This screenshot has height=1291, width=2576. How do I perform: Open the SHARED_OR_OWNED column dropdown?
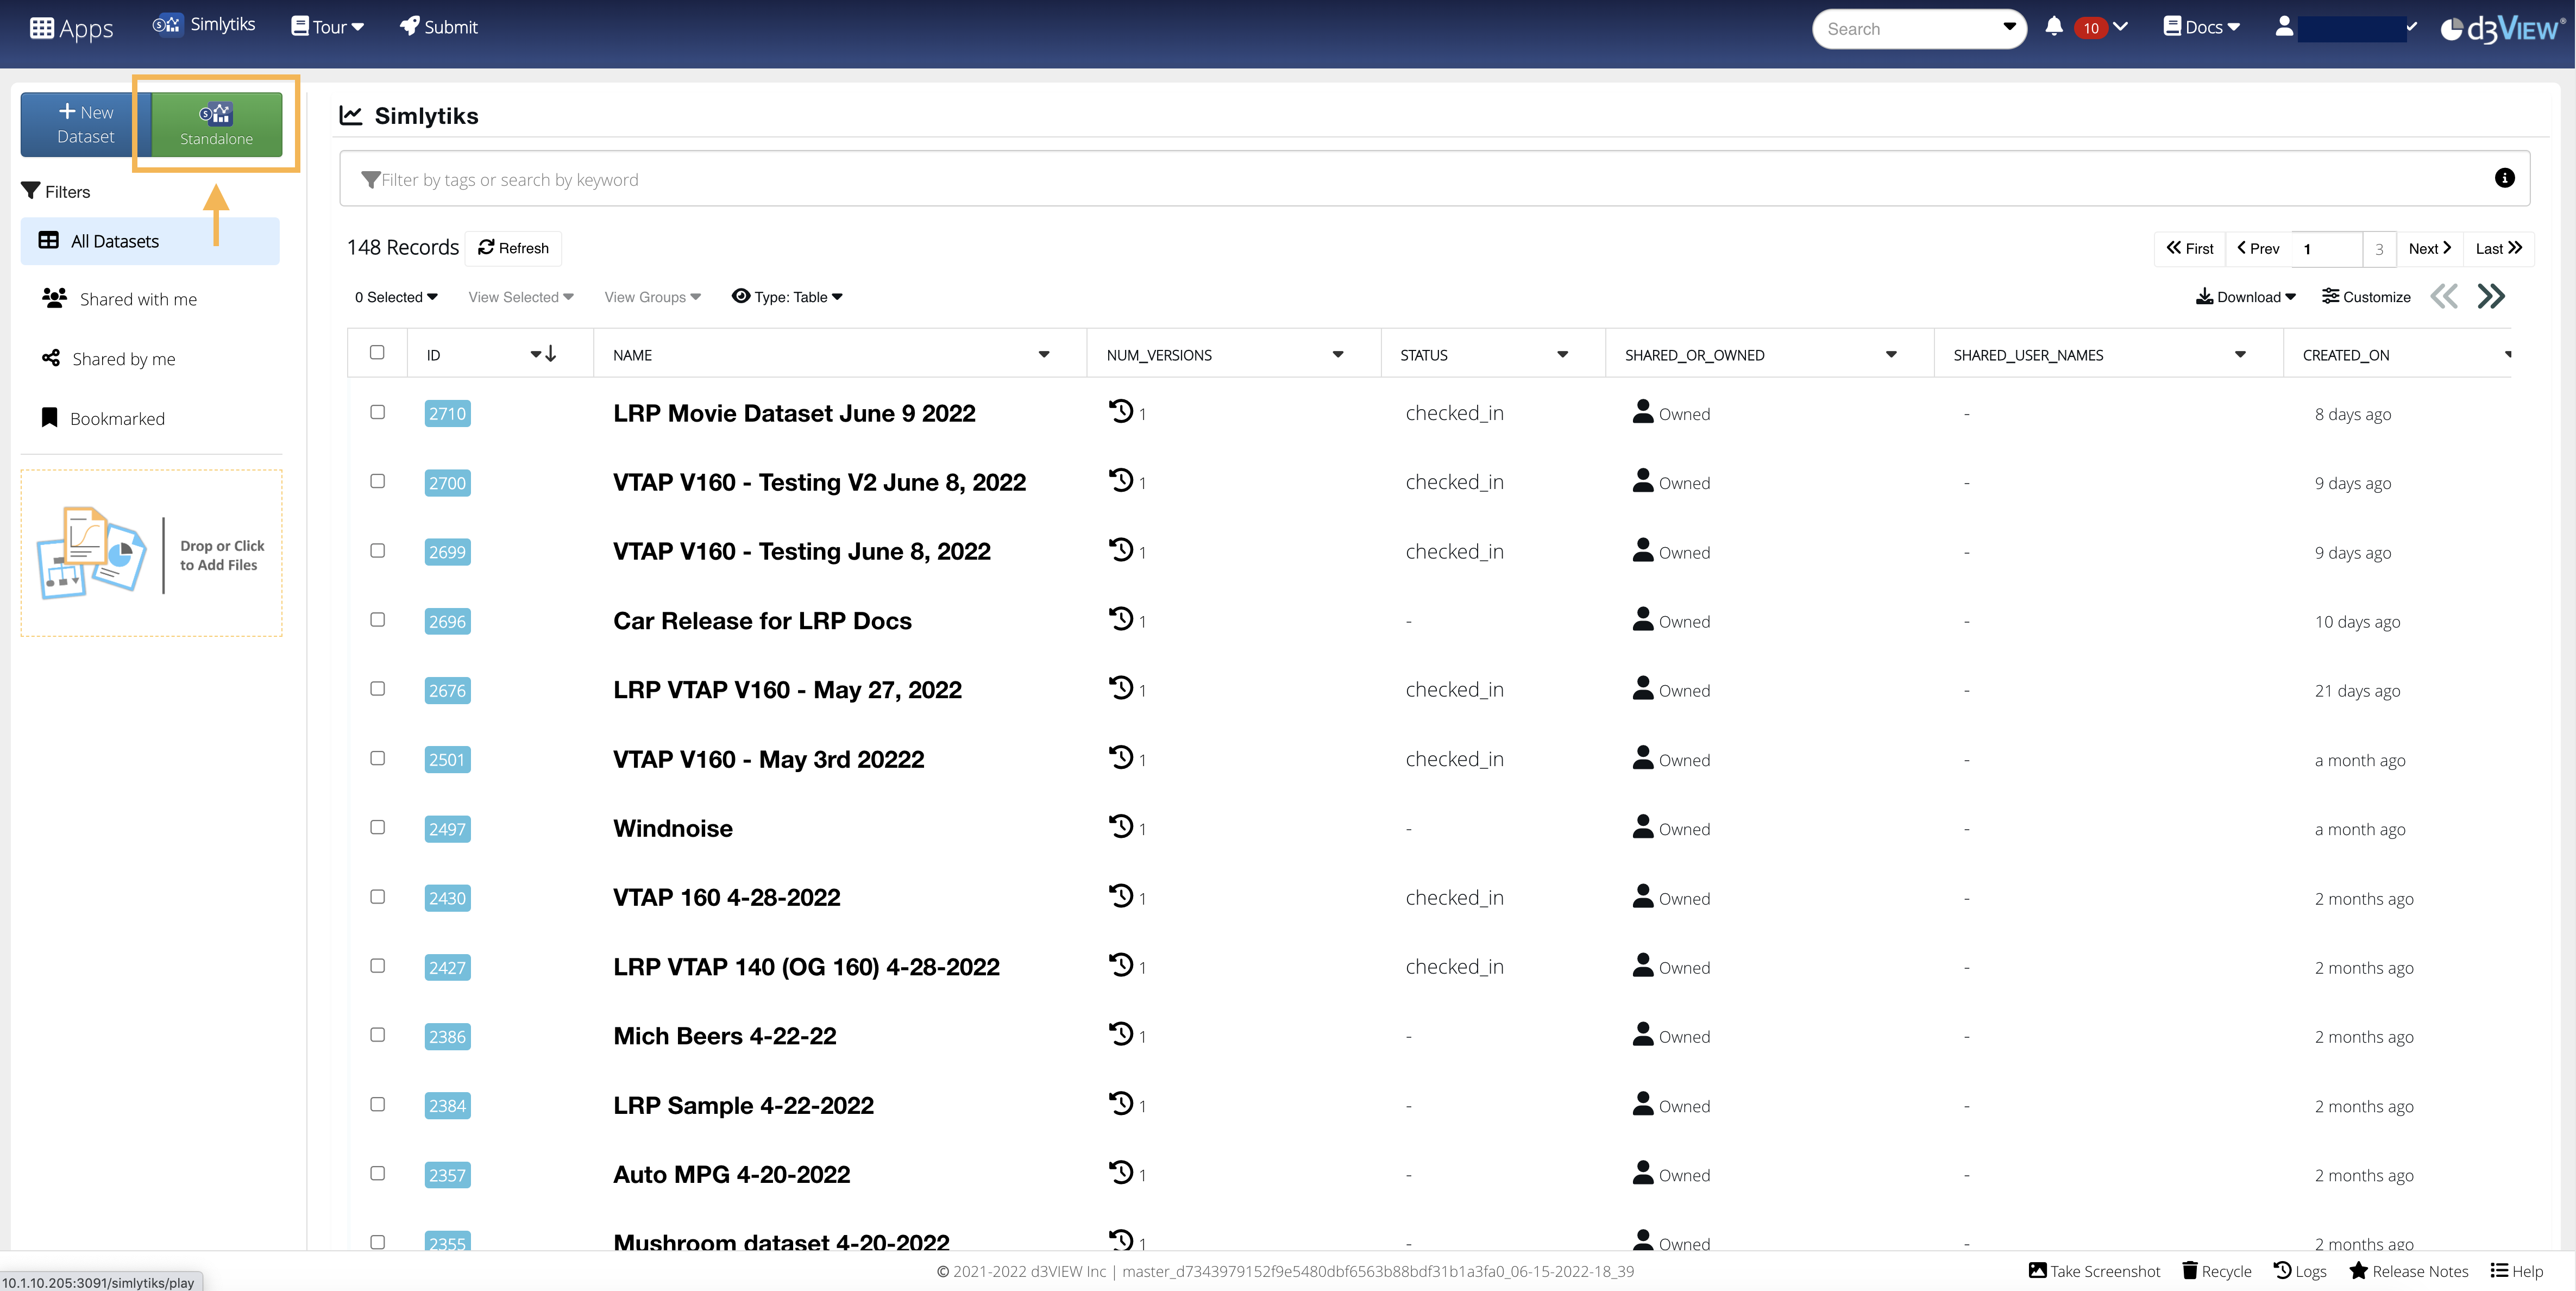(x=1891, y=354)
